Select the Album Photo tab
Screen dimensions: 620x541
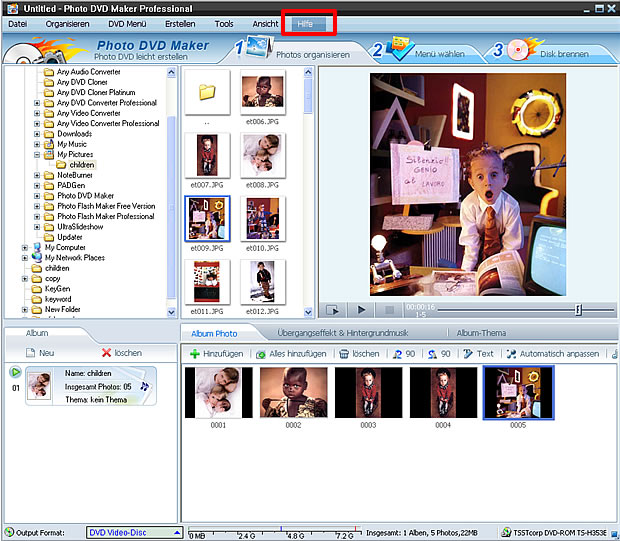coord(214,334)
